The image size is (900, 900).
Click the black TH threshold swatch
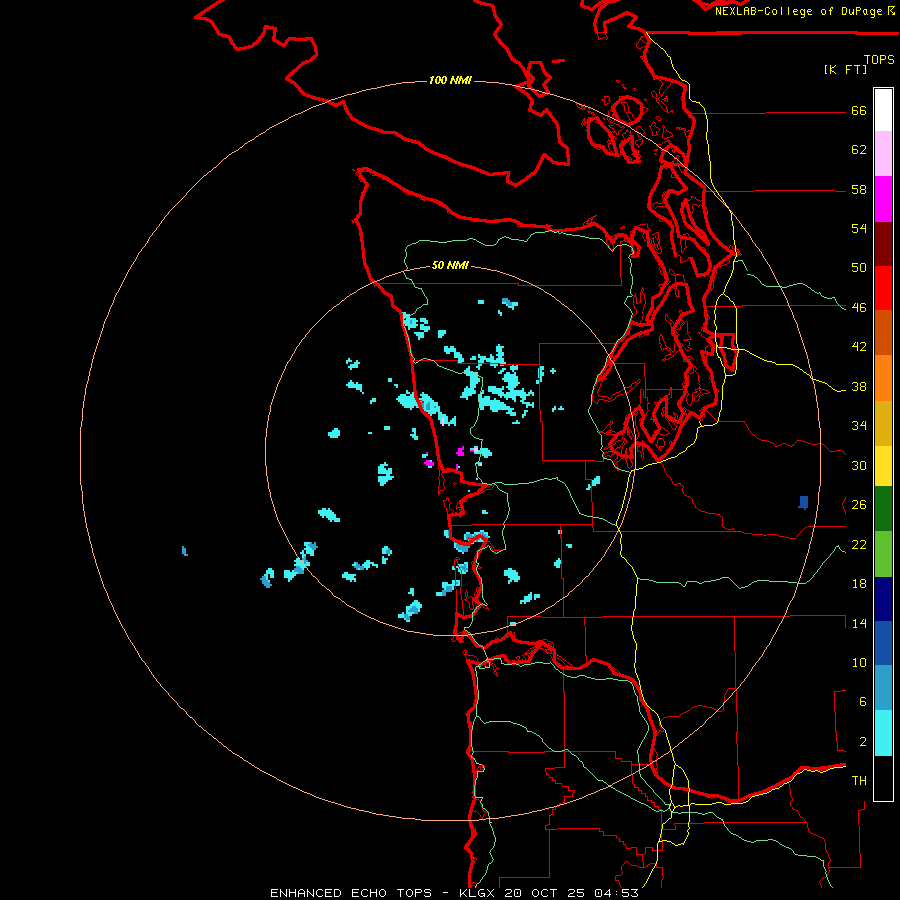pos(883,778)
